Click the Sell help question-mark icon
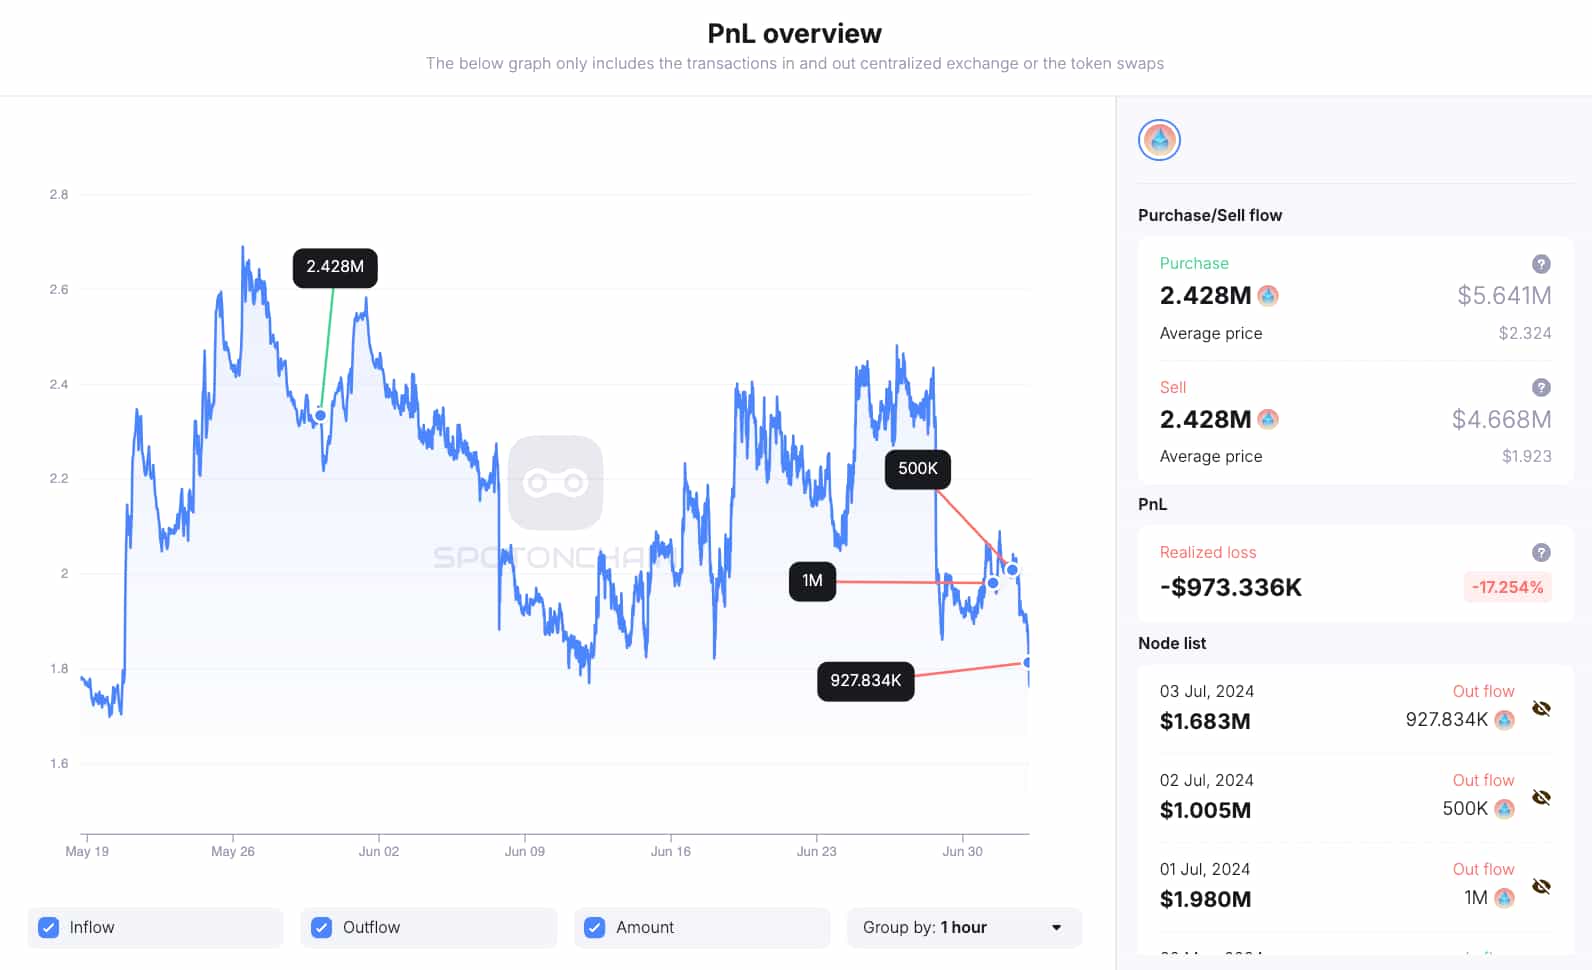The width and height of the screenshot is (1592, 970). click(x=1541, y=387)
